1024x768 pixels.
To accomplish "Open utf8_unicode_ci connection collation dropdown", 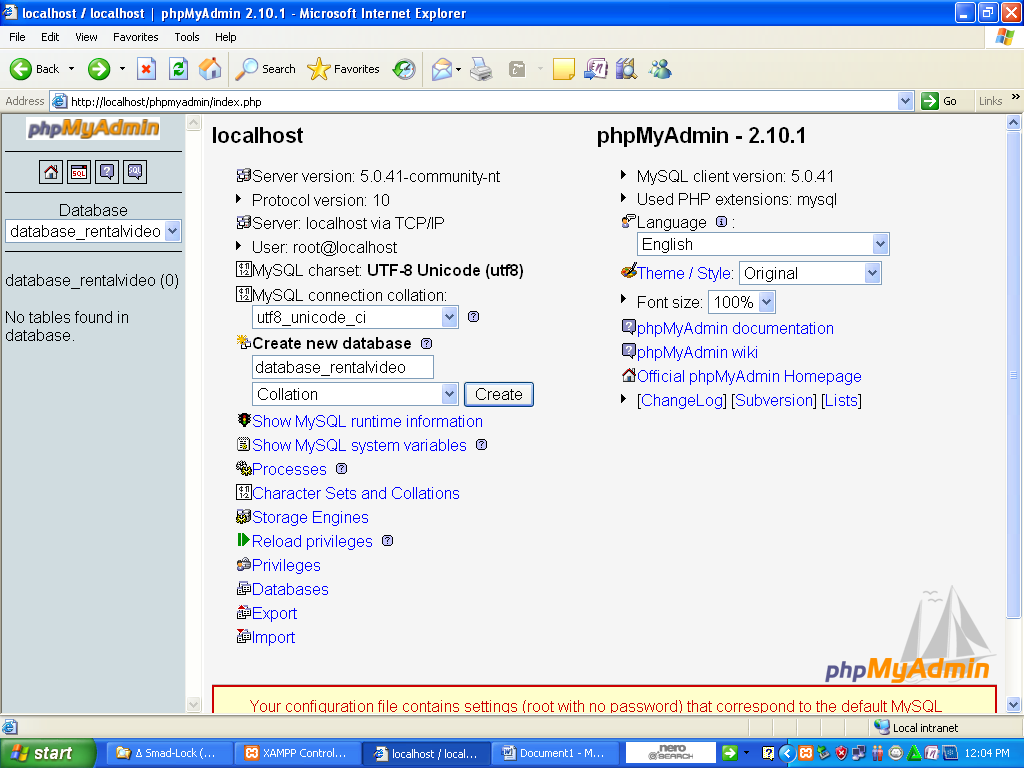I will pos(449,317).
